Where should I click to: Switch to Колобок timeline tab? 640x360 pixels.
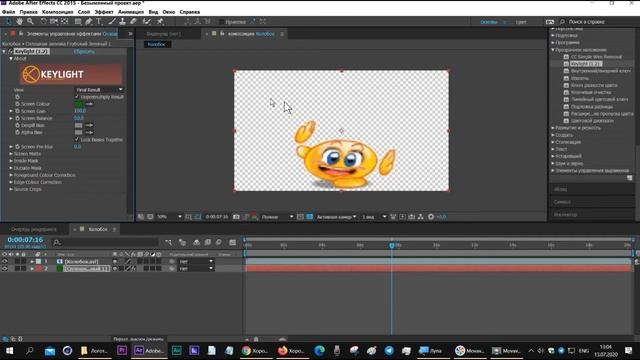tap(98, 229)
